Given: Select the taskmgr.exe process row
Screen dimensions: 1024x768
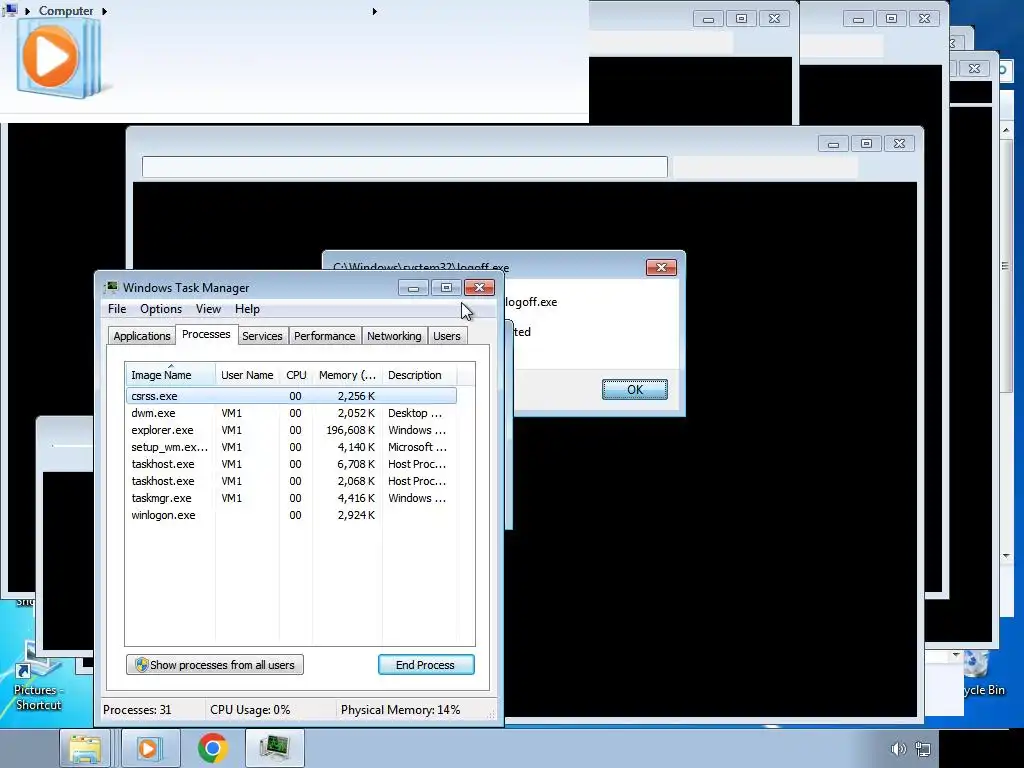Looking at the screenshot, I should point(291,498).
